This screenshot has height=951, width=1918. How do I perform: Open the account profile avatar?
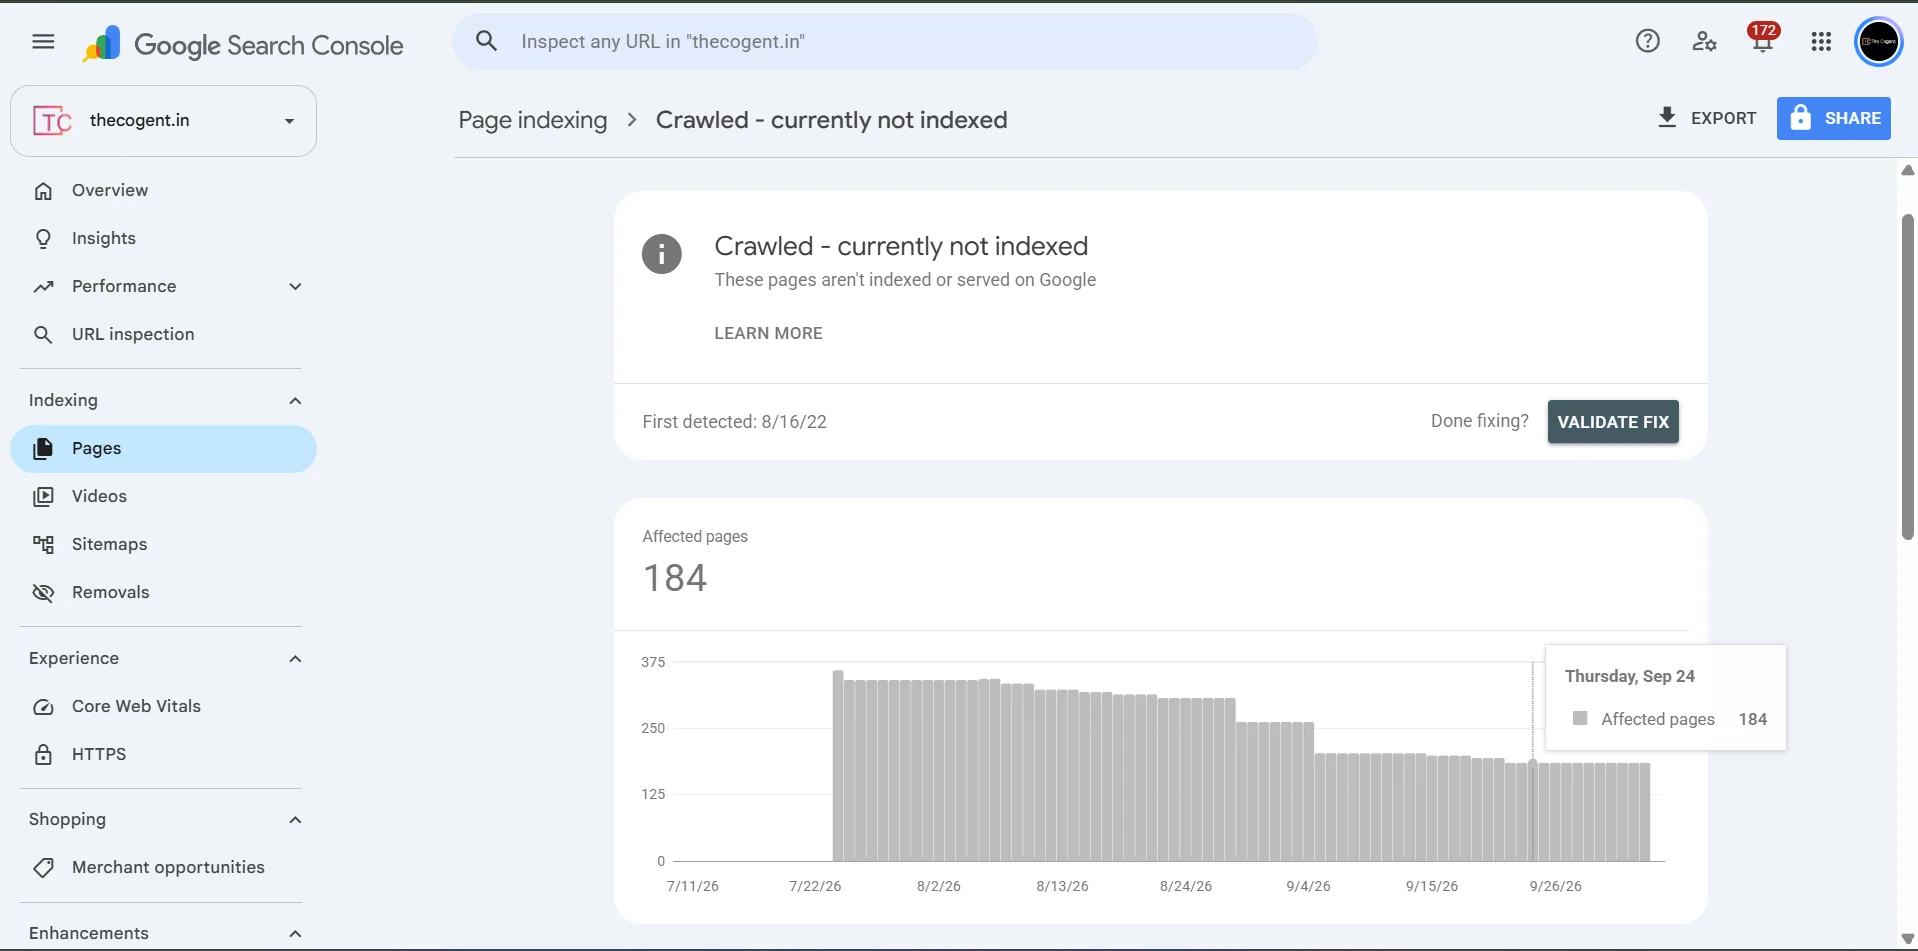(1878, 42)
